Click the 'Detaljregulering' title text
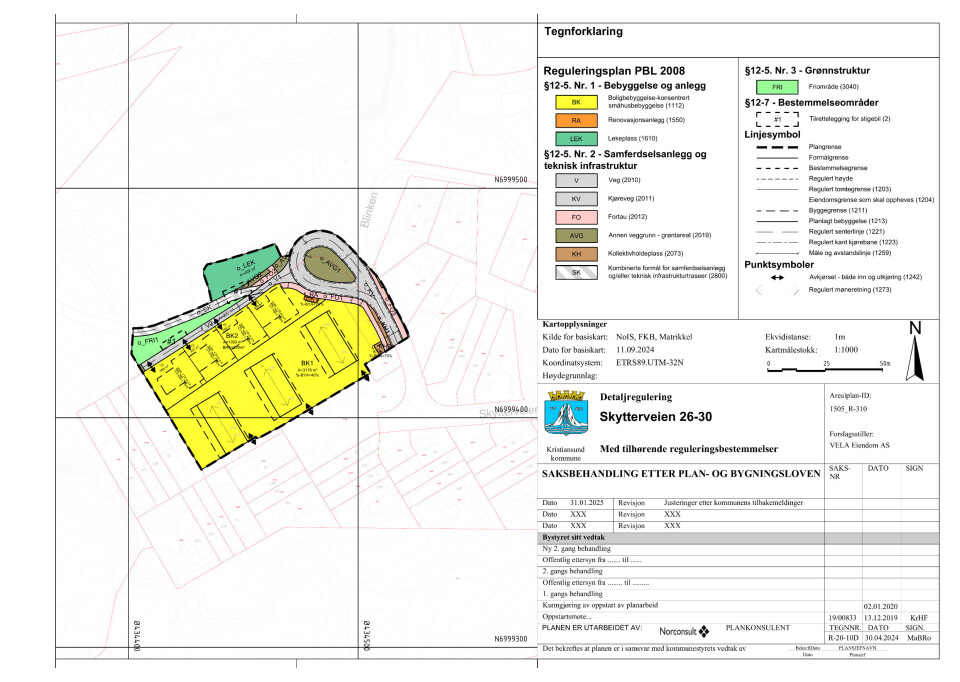Viewport: 960px width, 682px height. 636,397
